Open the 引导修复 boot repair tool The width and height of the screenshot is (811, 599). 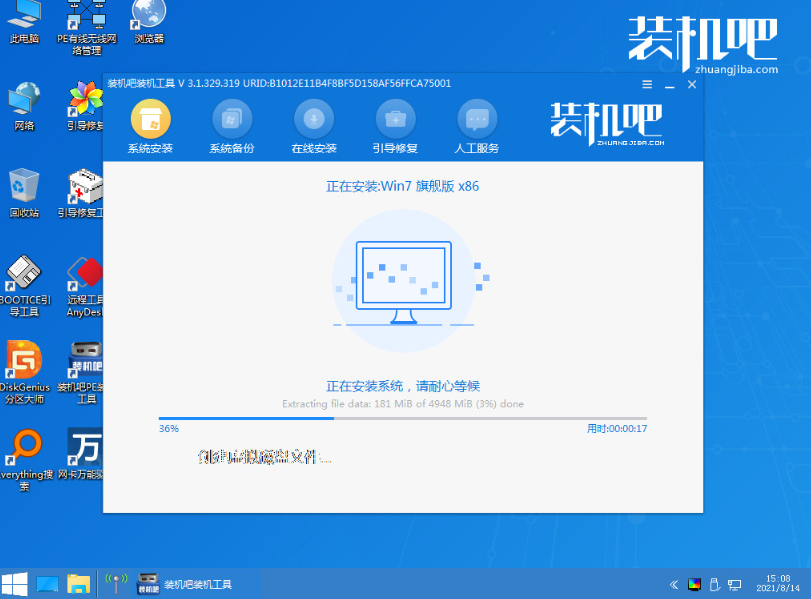coord(395,121)
